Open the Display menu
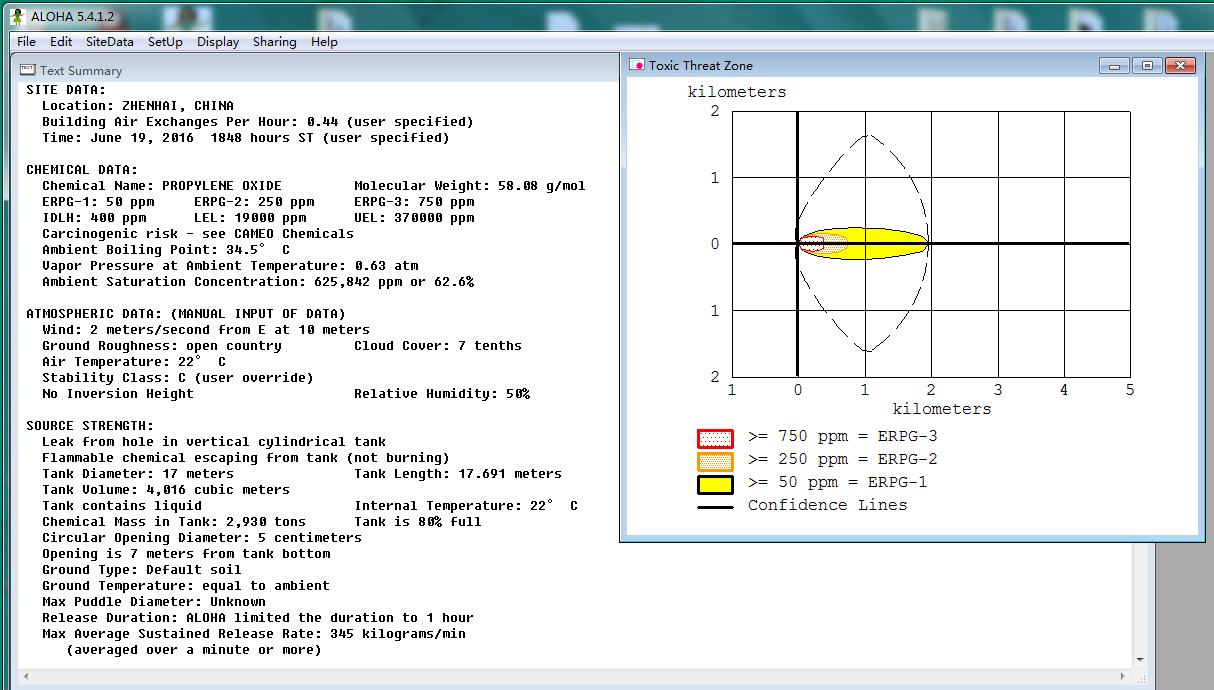Image resolution: width=1214 pixels, height=690 pixels. tap(218, 42)
